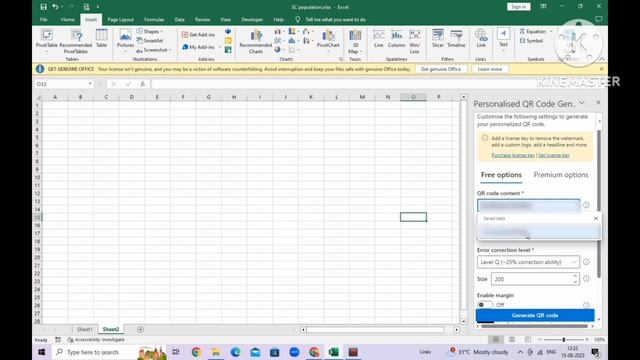Screen dimensions: 640x360
Task: Switch to the View tab
Action: click(225, 20)
